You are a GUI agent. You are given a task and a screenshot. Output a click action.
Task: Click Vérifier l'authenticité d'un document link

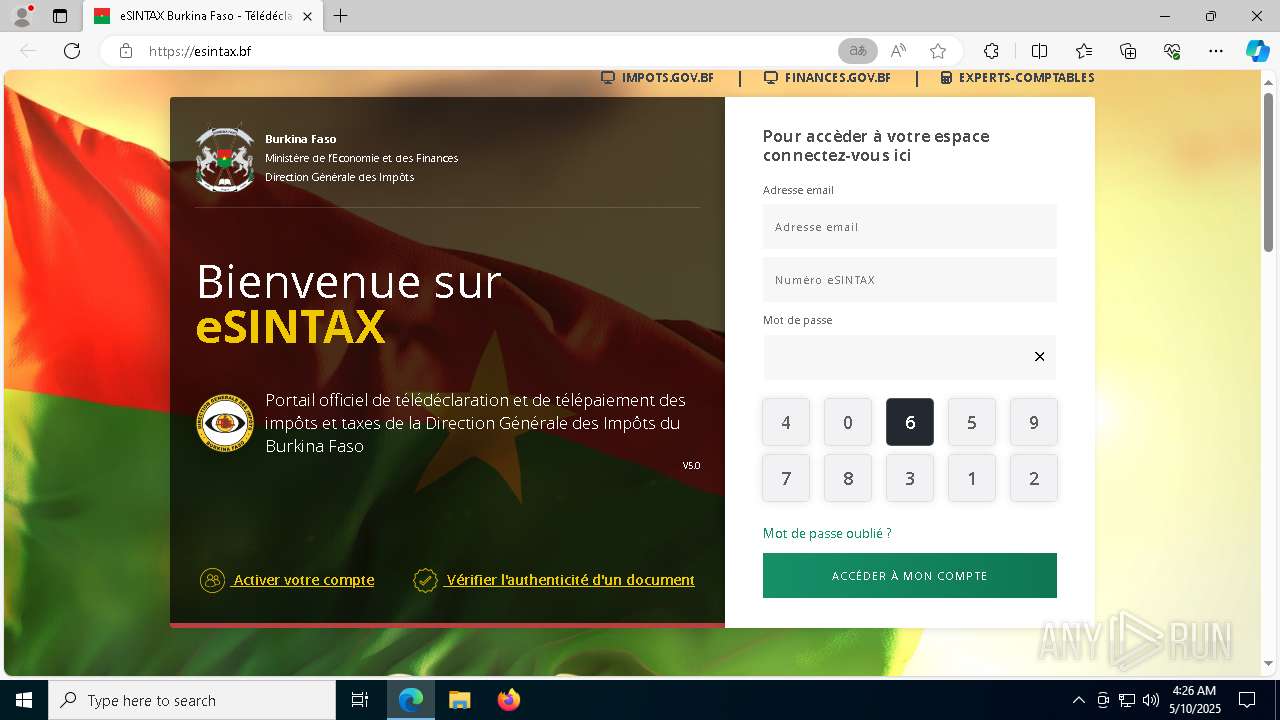(x=554, y=580)
